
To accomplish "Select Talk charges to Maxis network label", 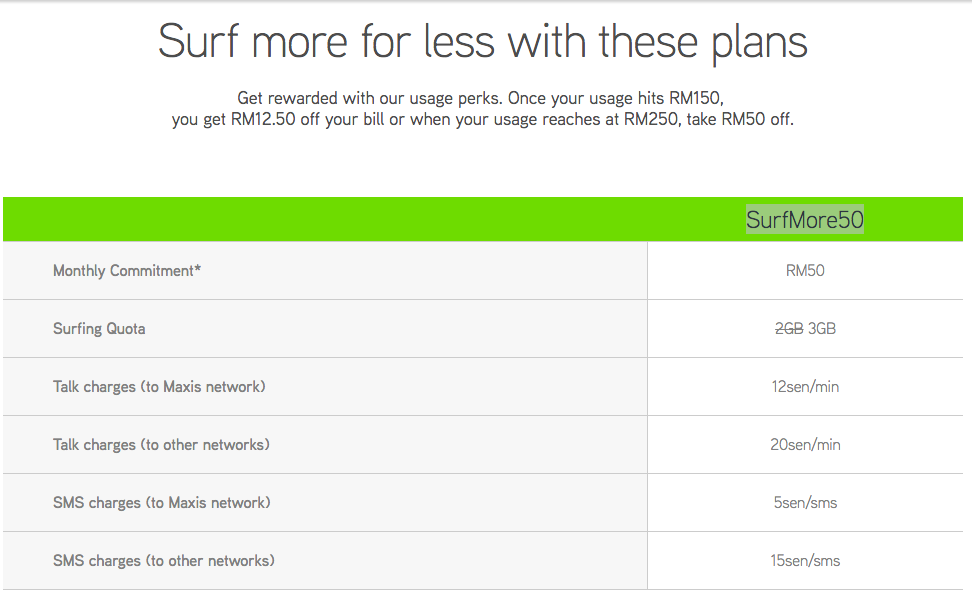I will (x=159, y=387).
